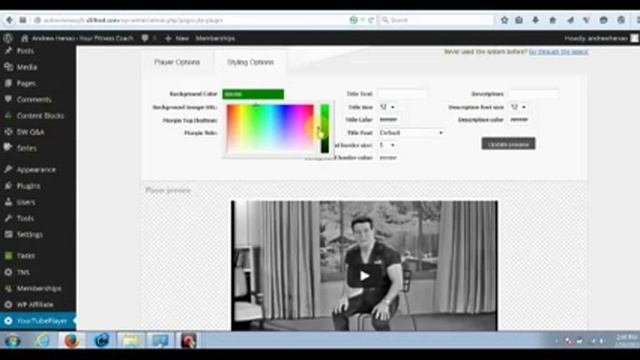The height and width of the screenshot is (360, 640).
Task: Click the Pages icon in sidebar
Action: click(8, 83)
